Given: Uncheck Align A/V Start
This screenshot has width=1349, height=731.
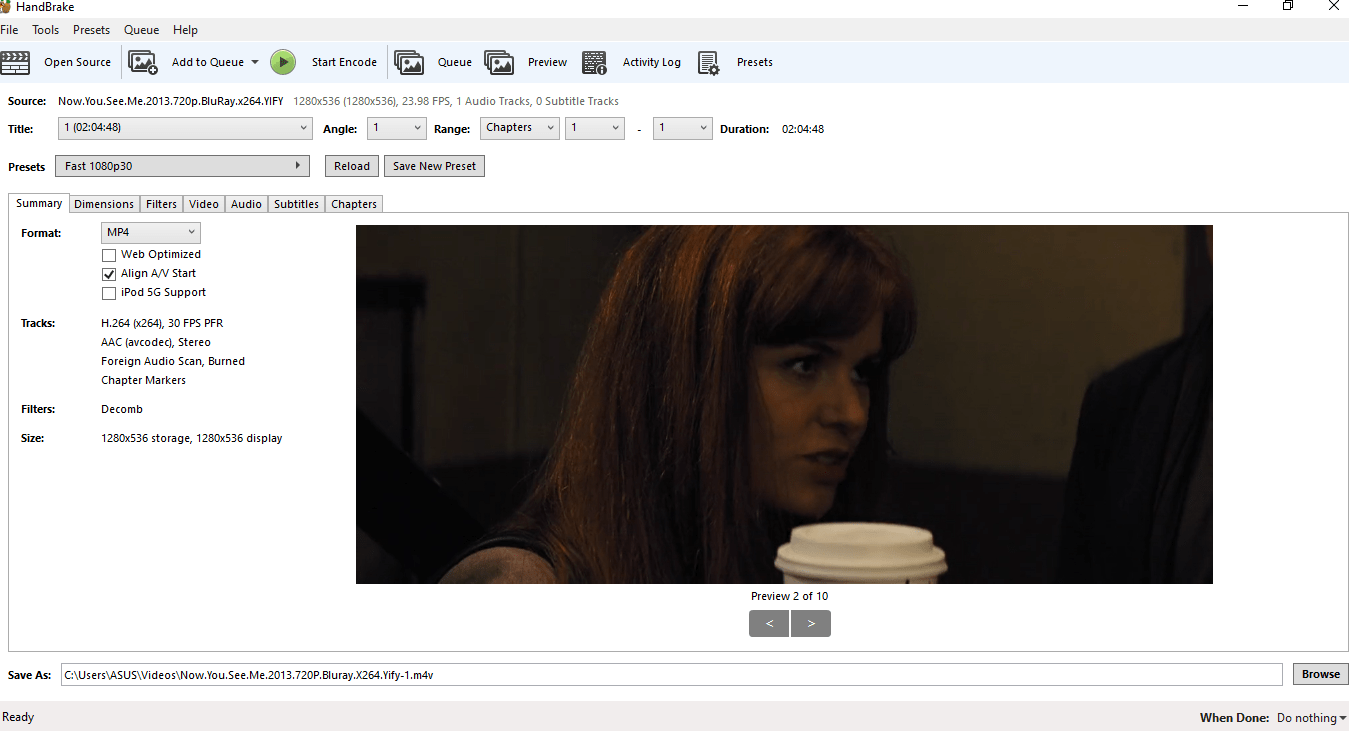Looking at the screenshot, I should (x=109, y=273).
